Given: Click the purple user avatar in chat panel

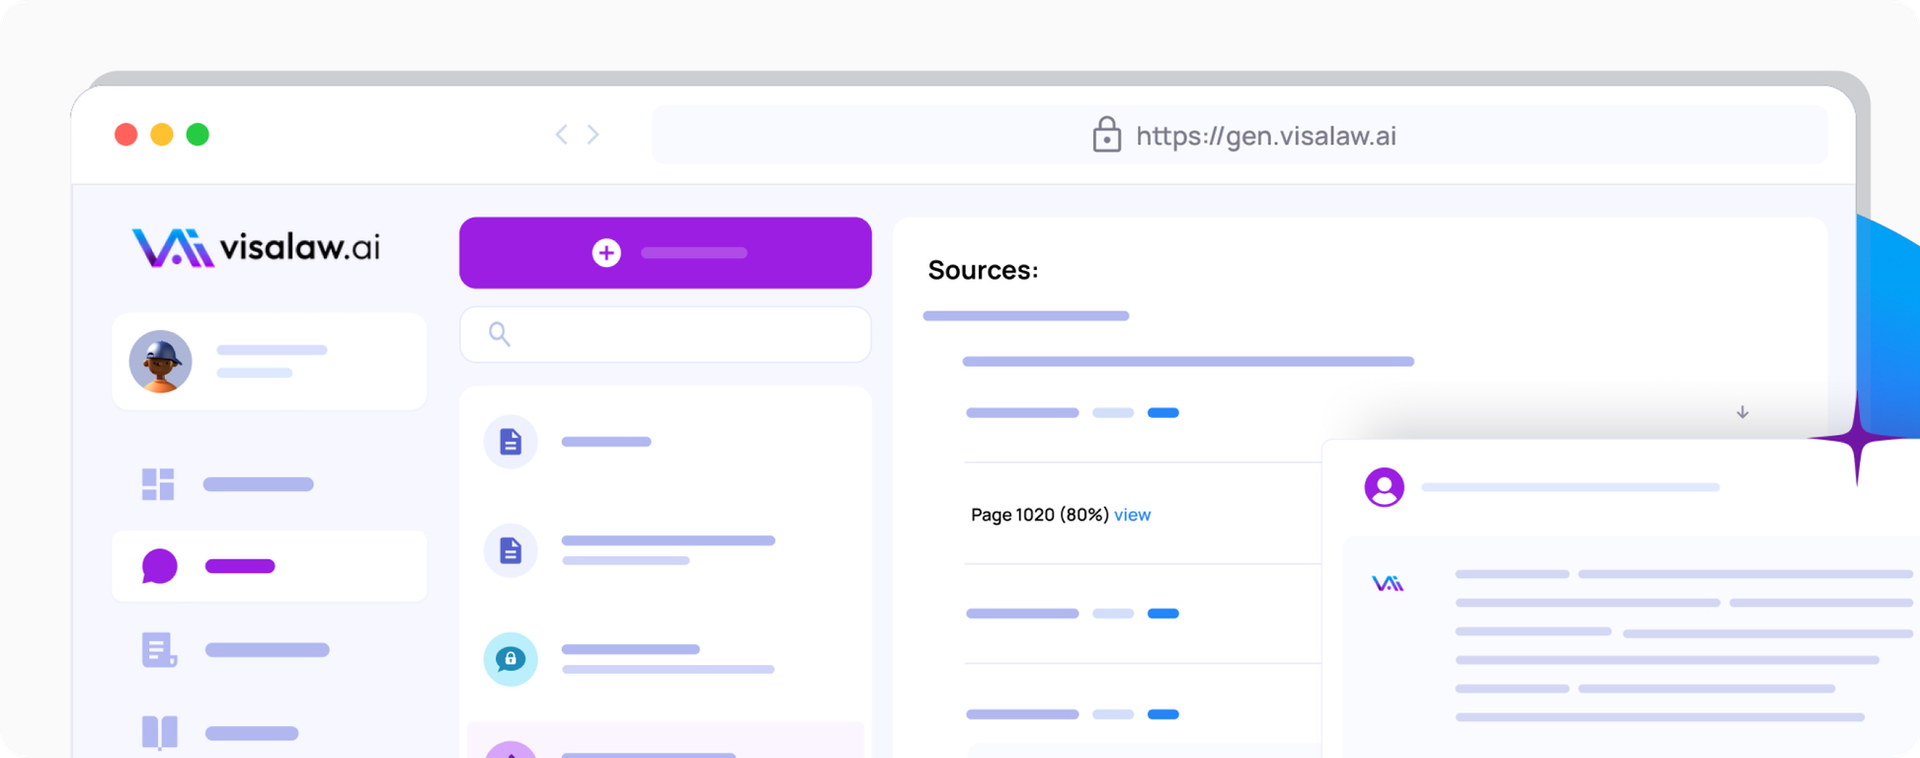Looking at the screenshot, I should [1384, 487].
